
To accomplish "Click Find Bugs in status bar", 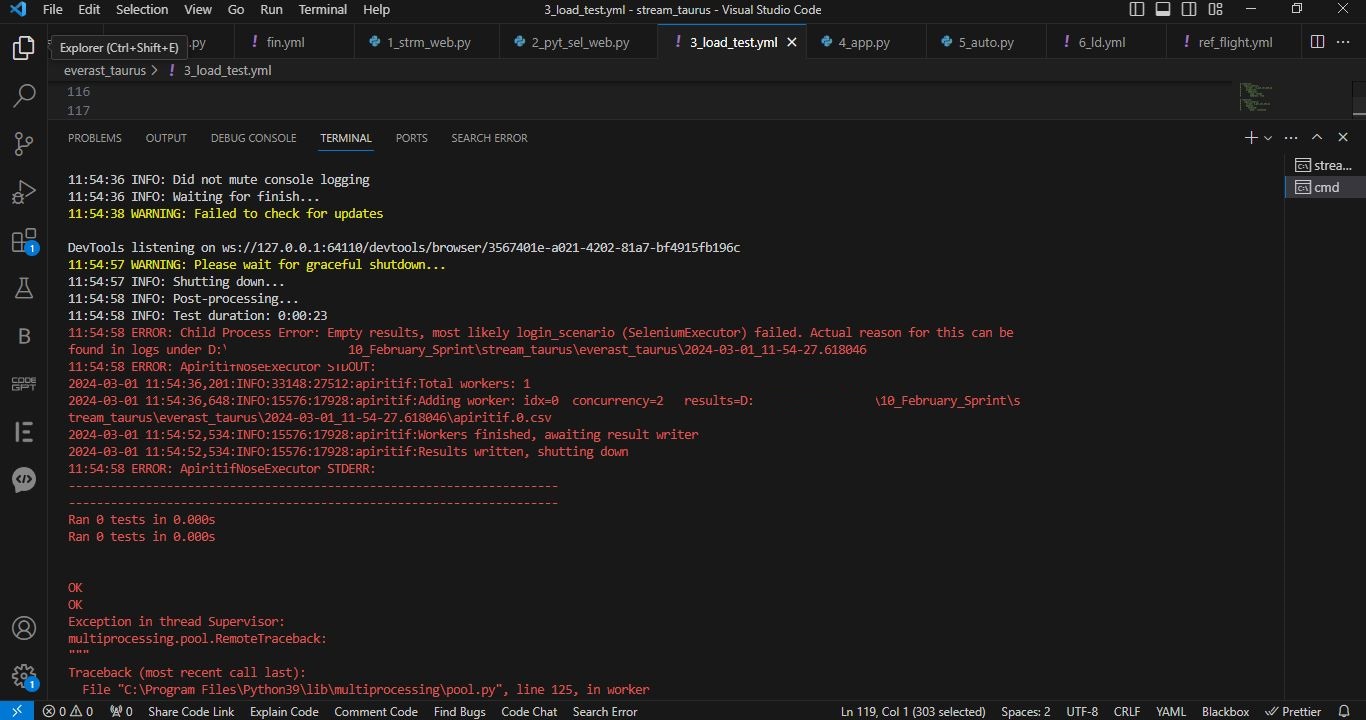I will coord(459,711).
